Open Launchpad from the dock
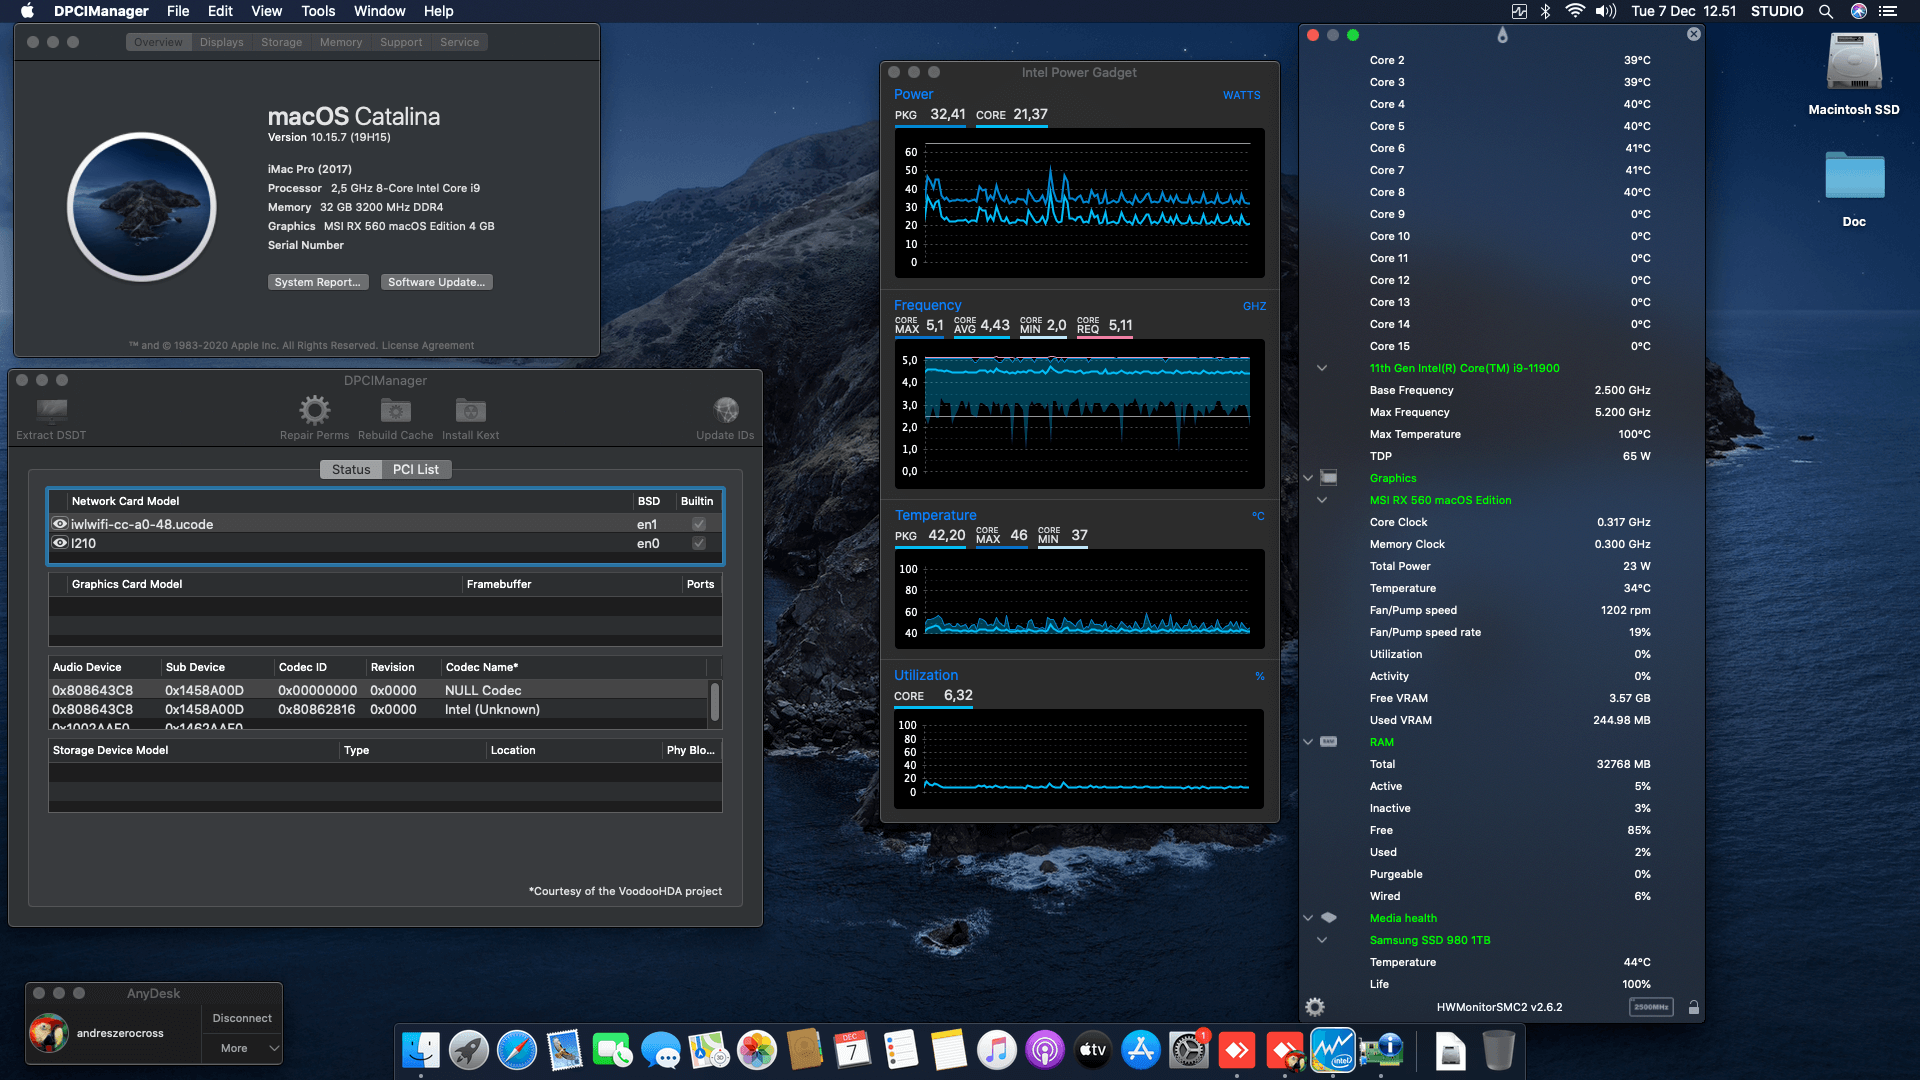Viewport: 1920px width, 1080px height. (469, 1050)
